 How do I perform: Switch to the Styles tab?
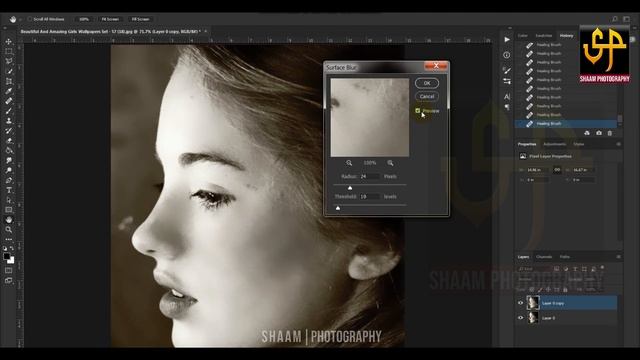click(x=579, y=144)
